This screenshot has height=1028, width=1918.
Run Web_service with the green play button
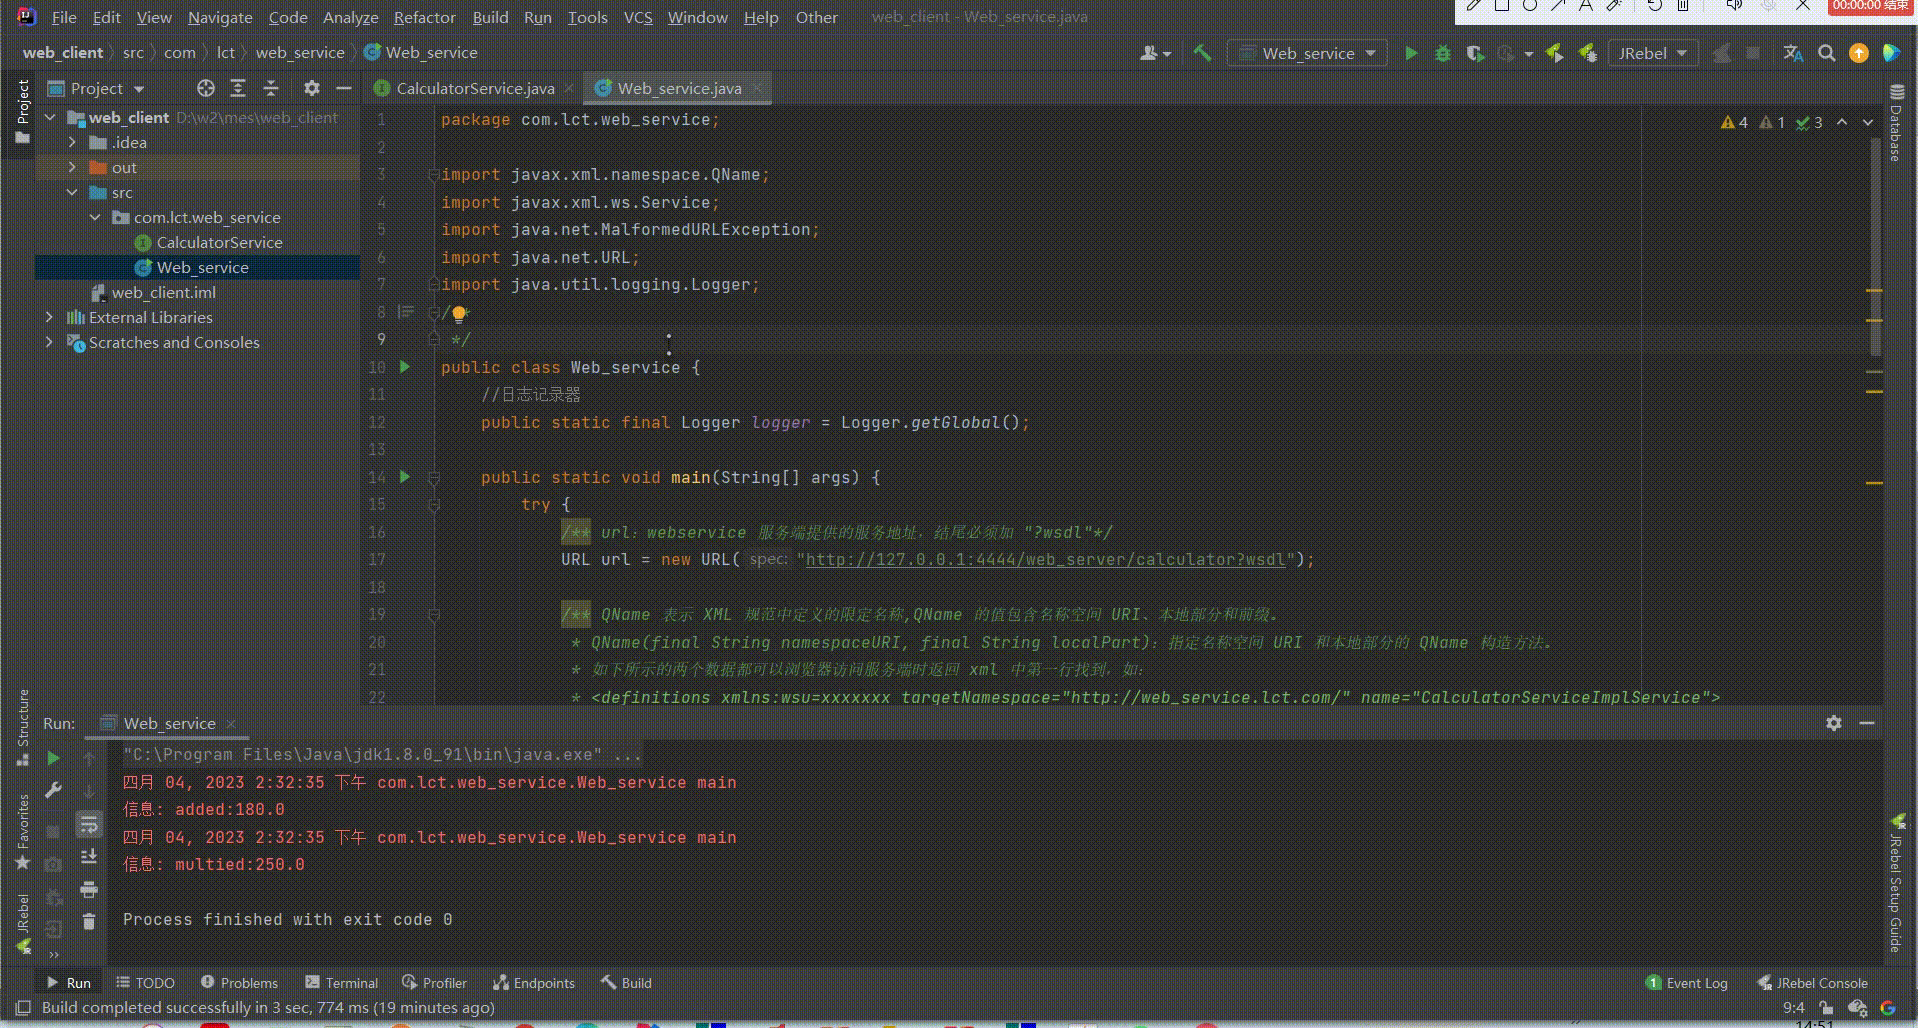point(1411,53)
